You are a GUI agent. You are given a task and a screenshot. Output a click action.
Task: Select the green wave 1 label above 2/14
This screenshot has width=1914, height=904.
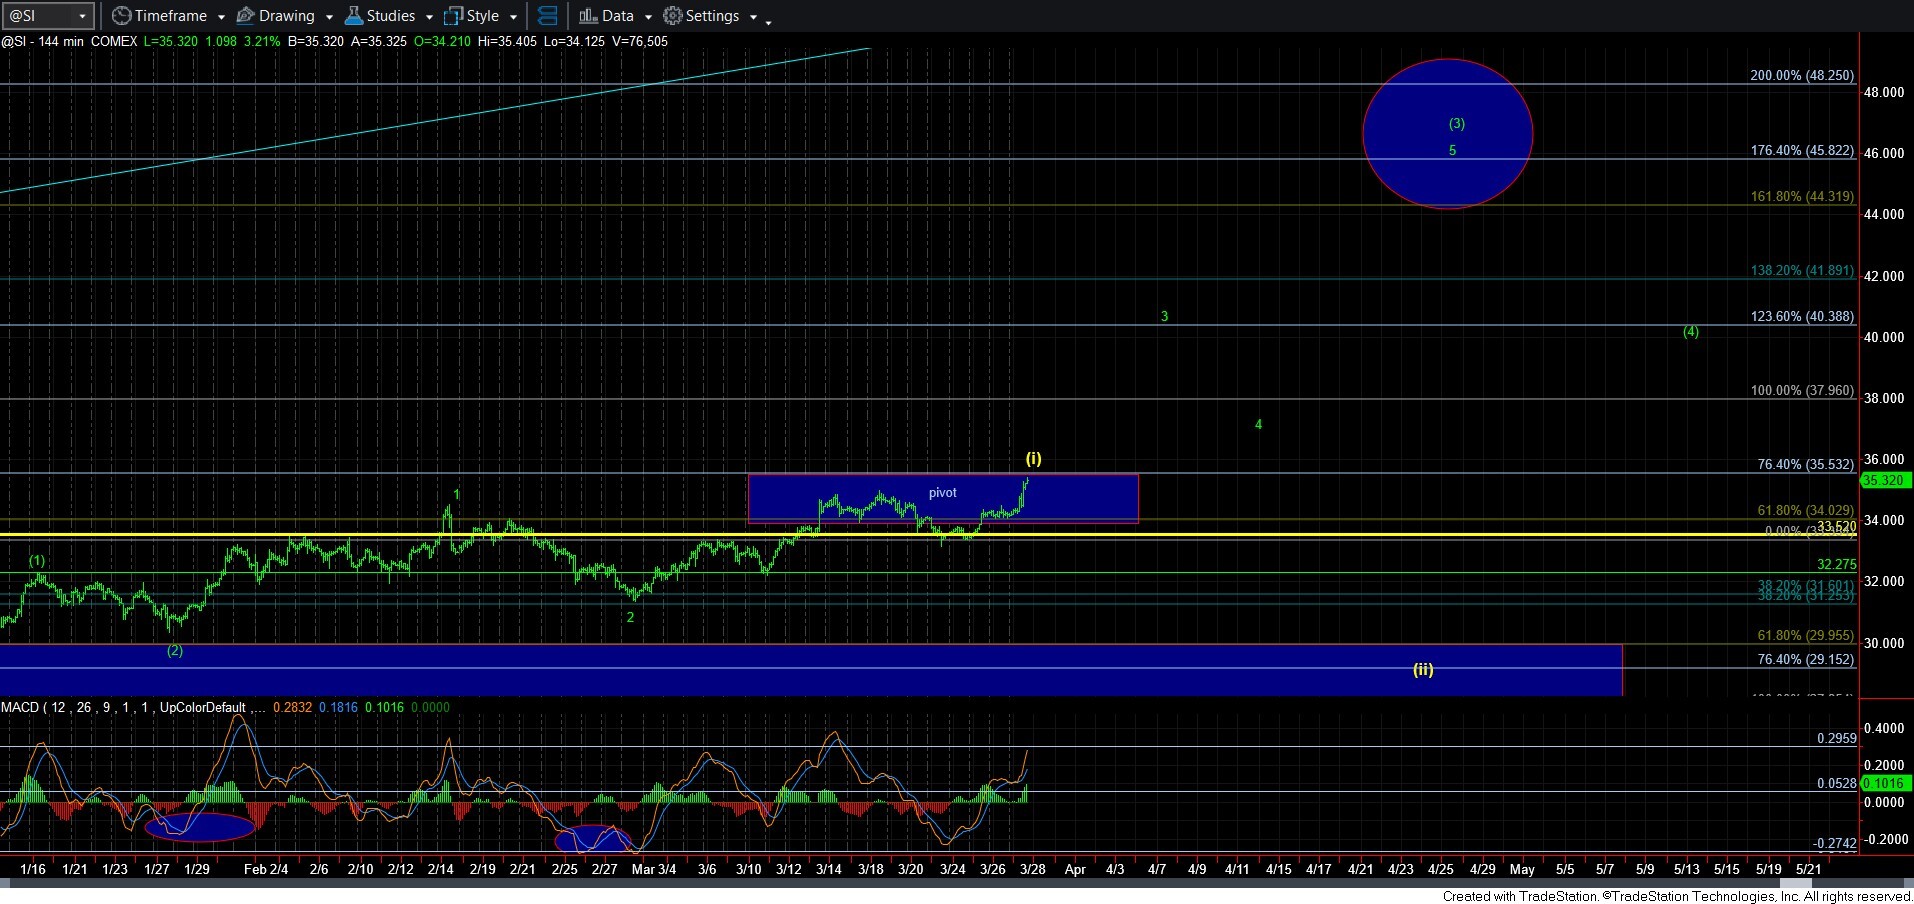tap(456, 494)
